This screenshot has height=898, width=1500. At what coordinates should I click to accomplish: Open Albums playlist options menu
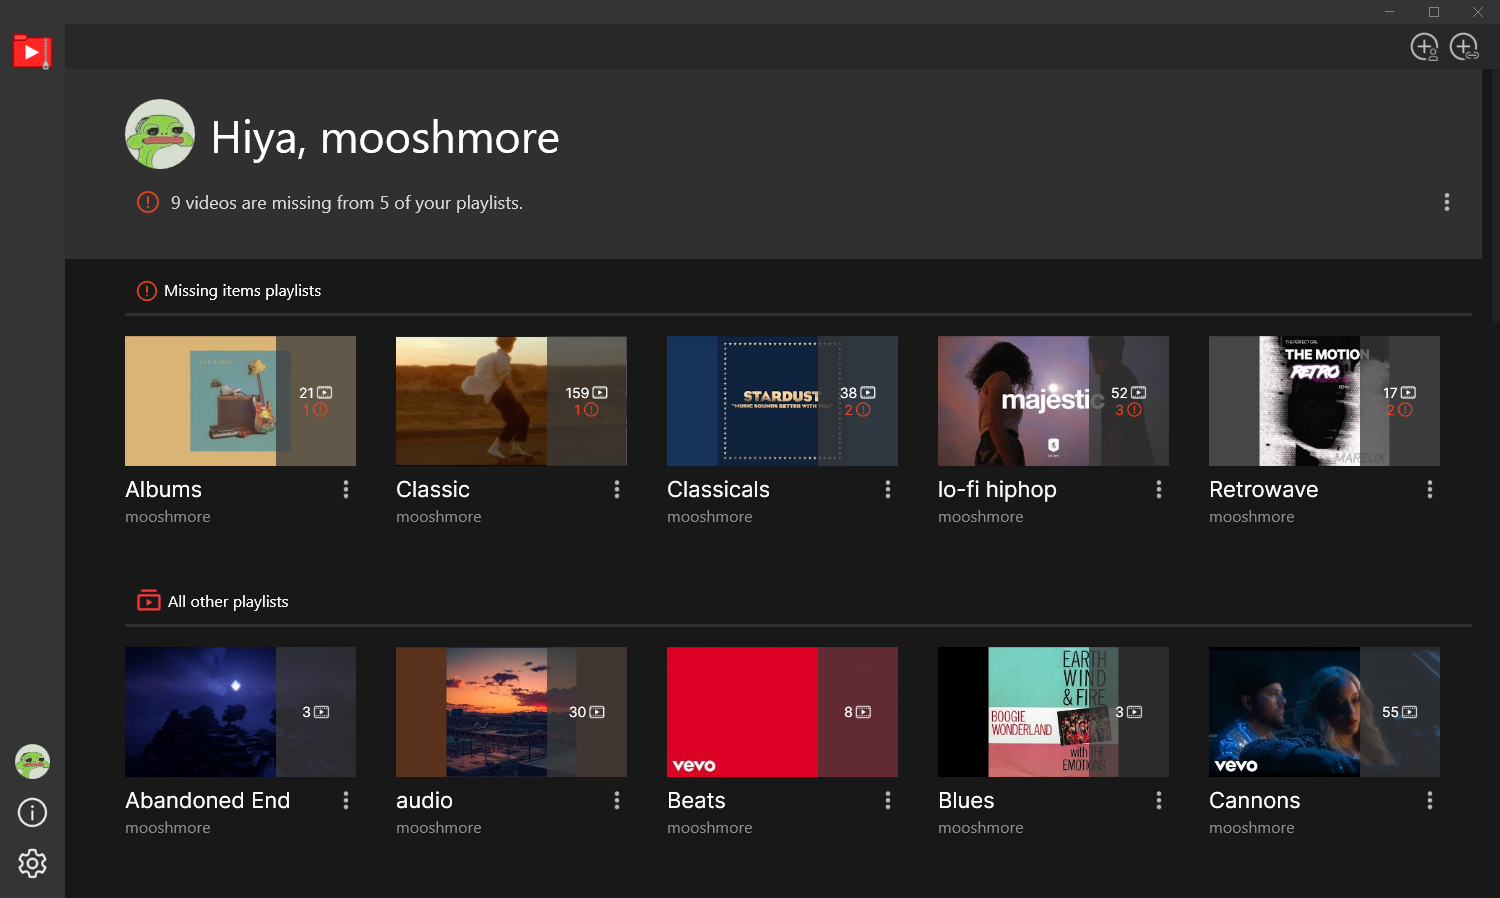pyautogui.click(x=346, y=489)
